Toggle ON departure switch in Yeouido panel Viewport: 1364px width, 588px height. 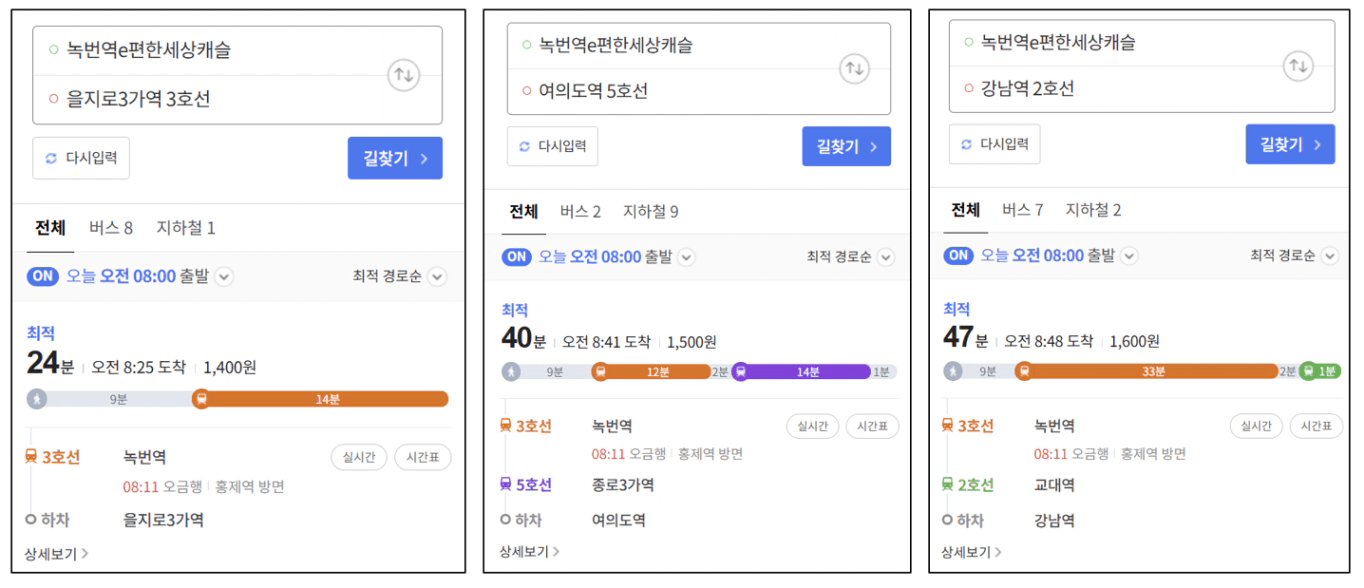coord(517,257)
